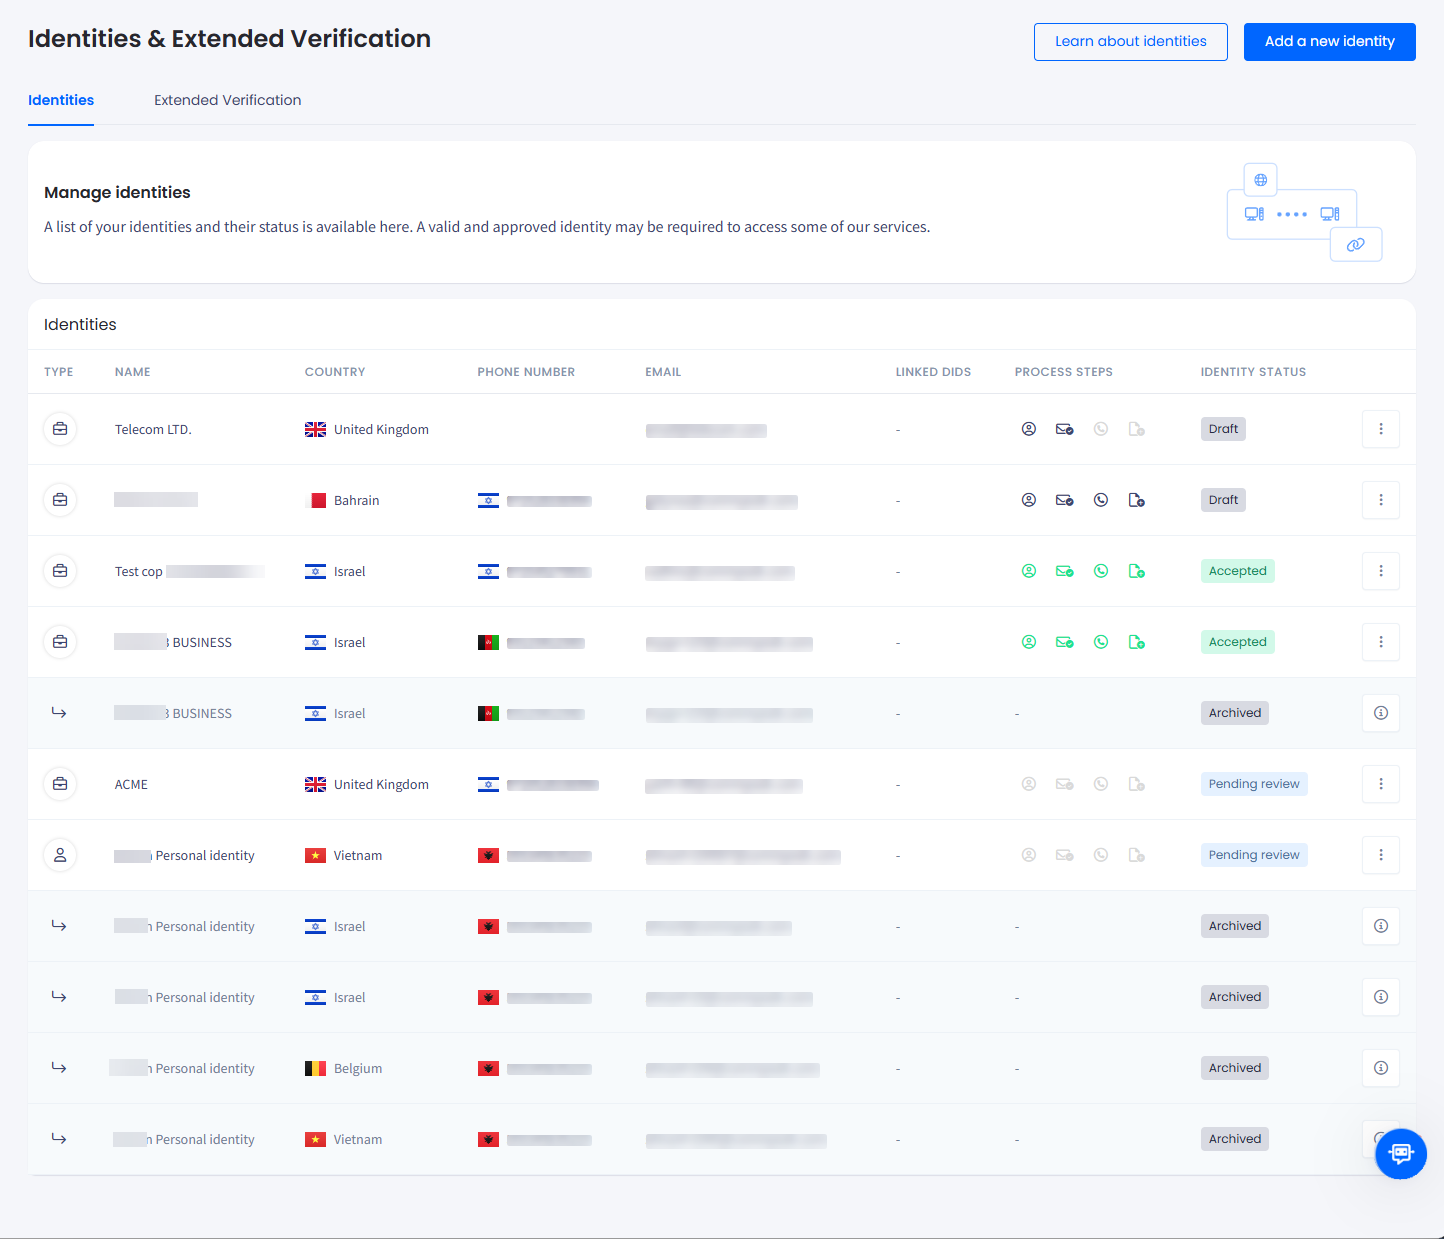Image resolution: width=1444 pixels, height=1239 pixels.
Task: Click the briefcase type icon in ACME row
Action: (x=60, y=784)
